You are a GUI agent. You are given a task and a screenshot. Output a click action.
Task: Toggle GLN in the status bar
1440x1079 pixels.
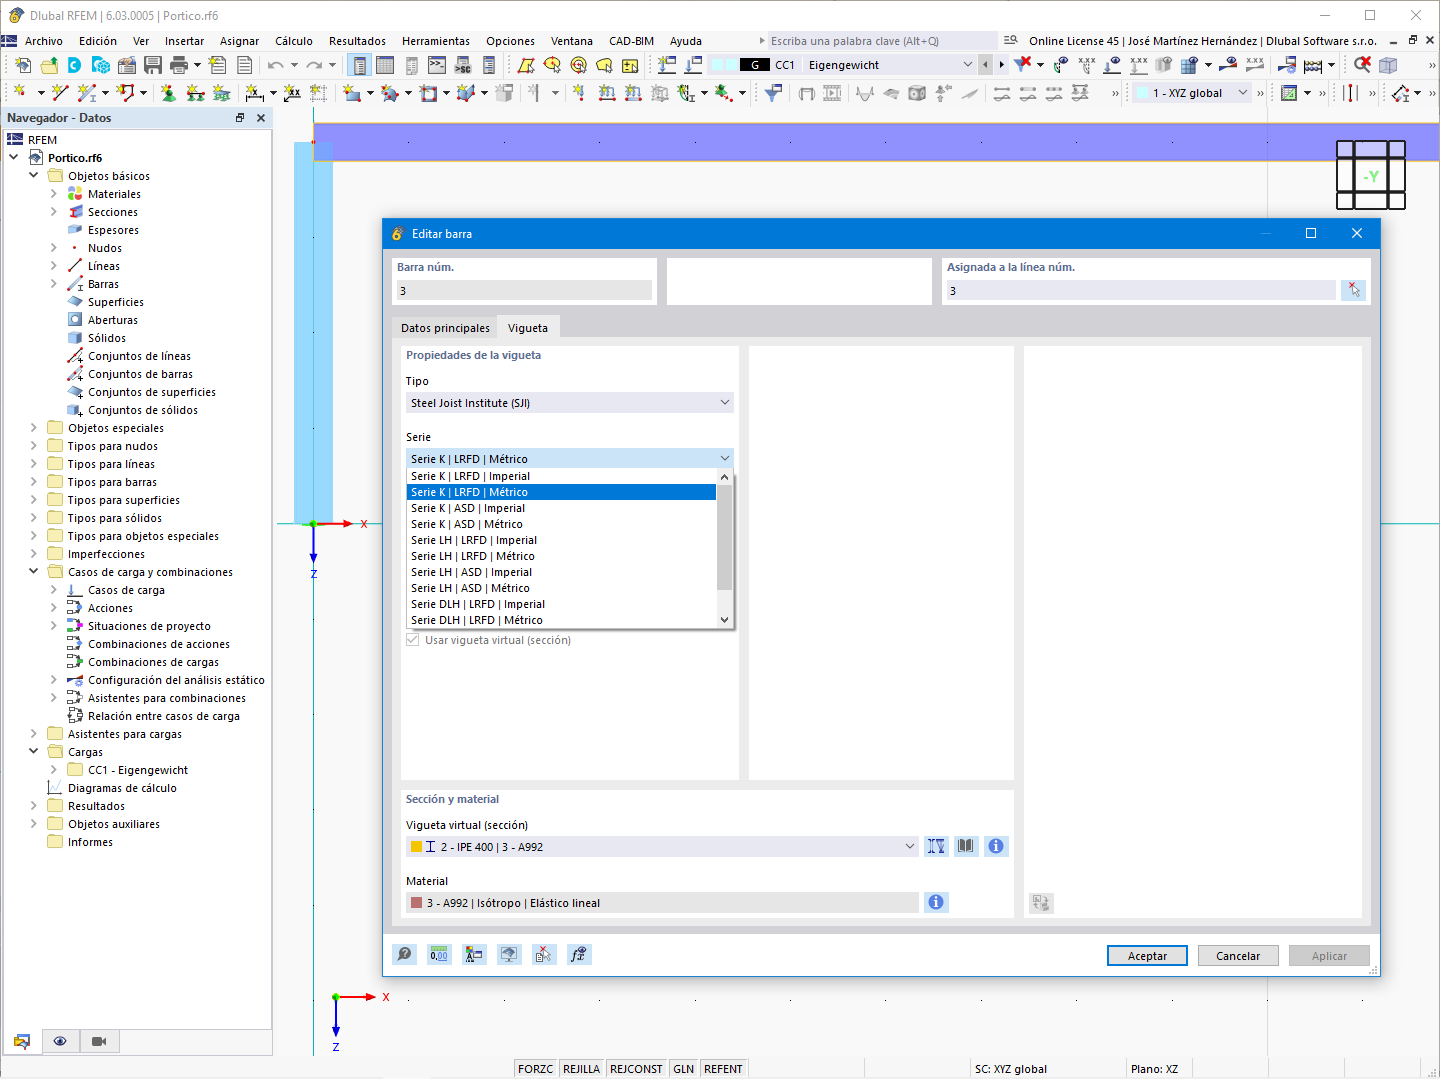tap(684, 1069)
